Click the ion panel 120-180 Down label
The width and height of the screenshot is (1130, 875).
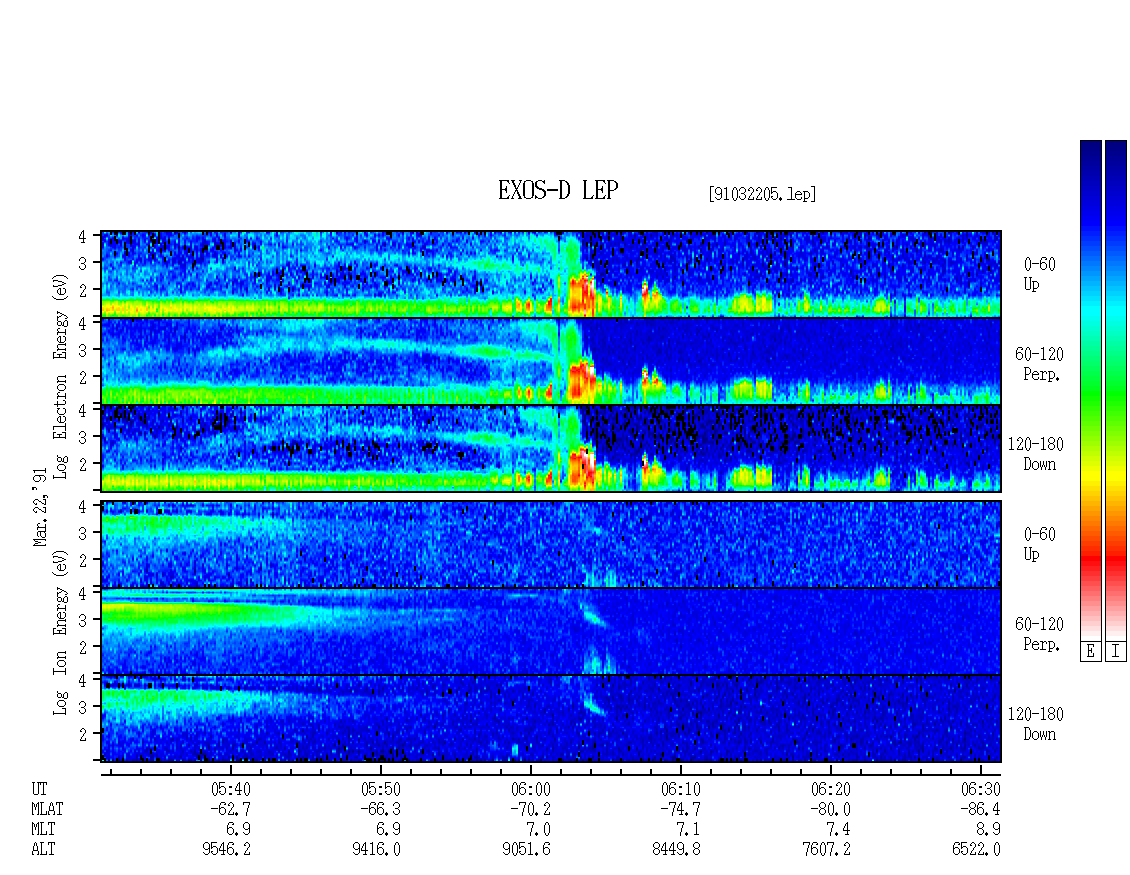[1036, 724]
